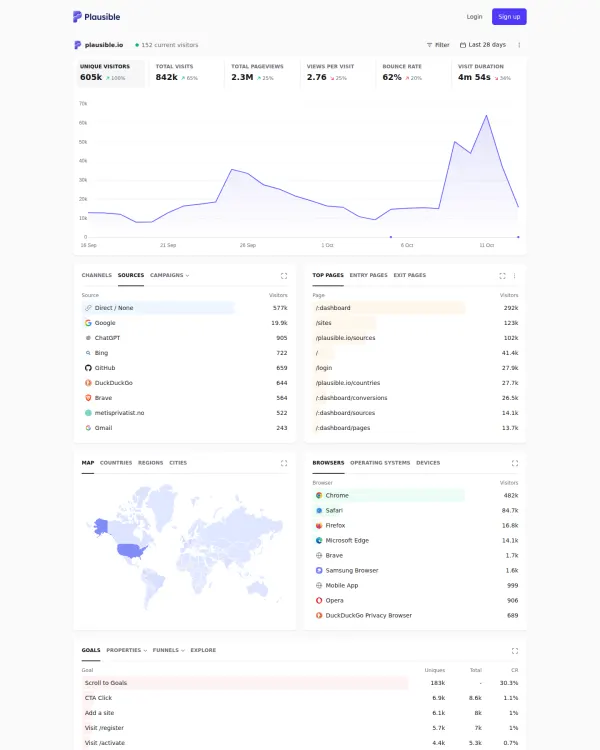Click the Chrome browser icon
Image resolution: width=600 pixels, height=750 pixels.
tap(319, 496)
